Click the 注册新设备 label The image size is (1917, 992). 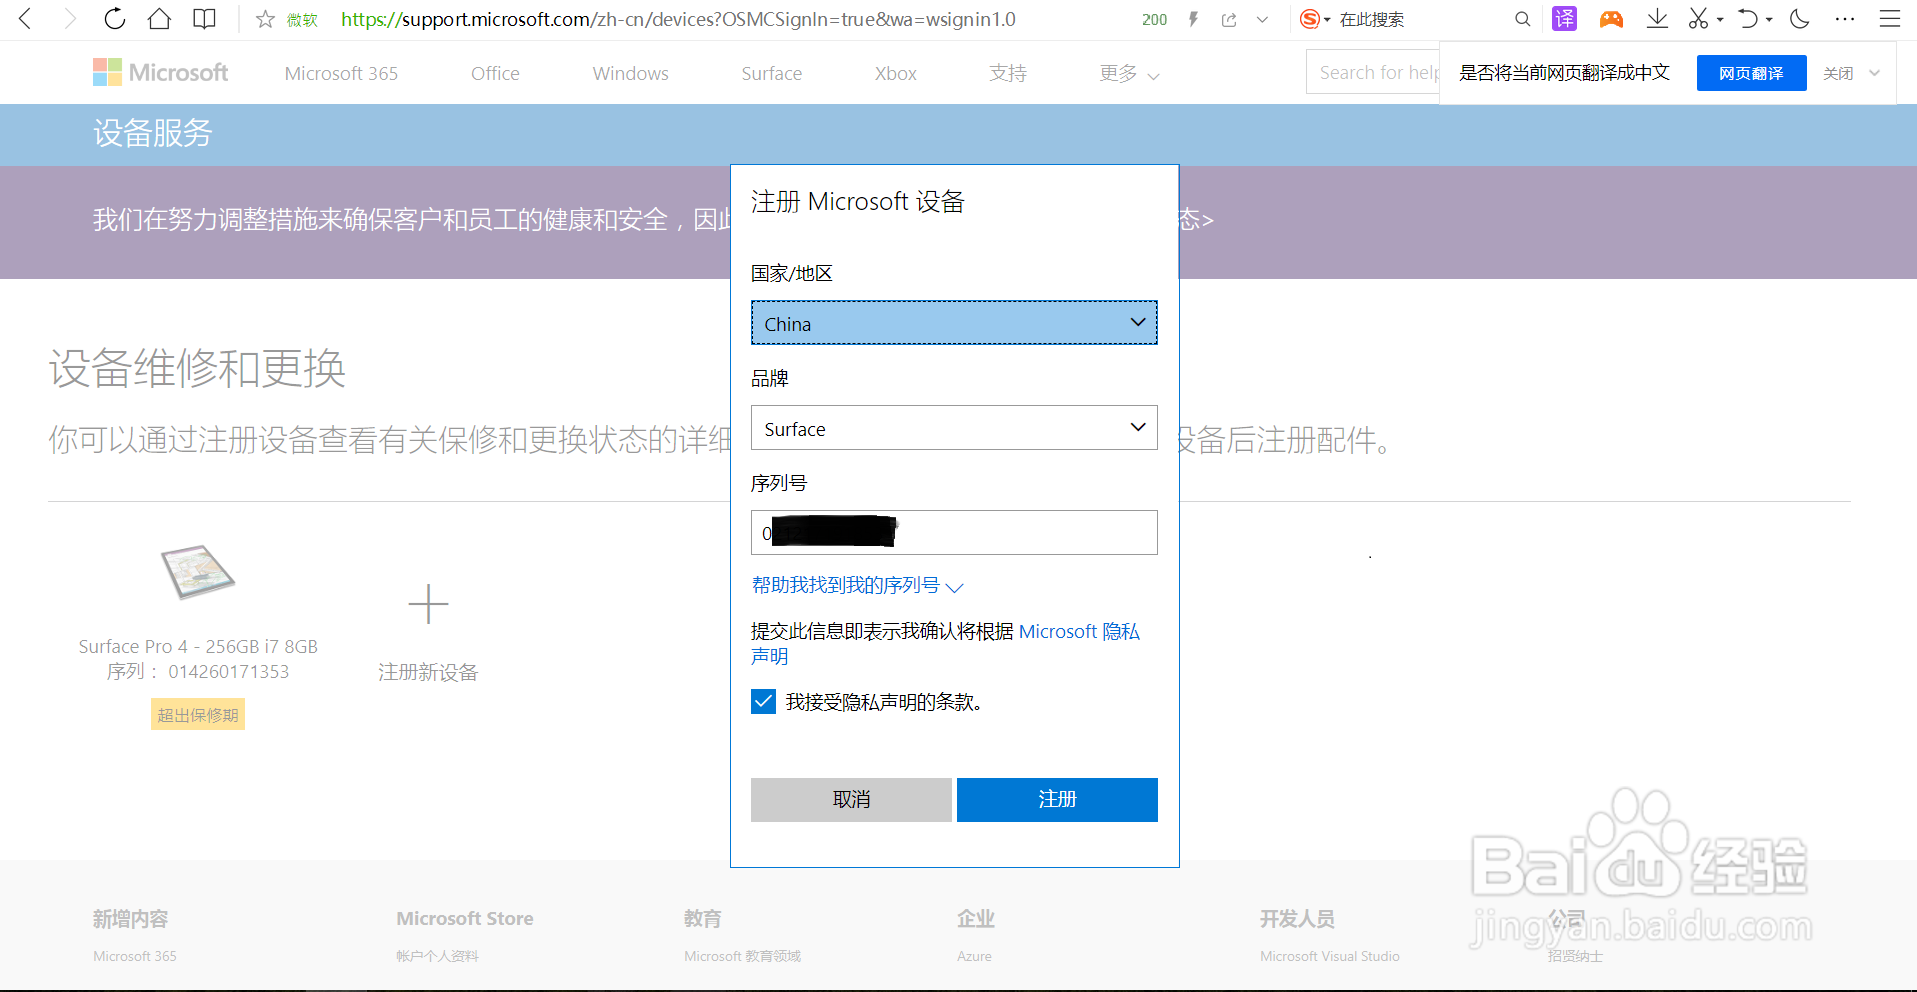coord(428,672)
